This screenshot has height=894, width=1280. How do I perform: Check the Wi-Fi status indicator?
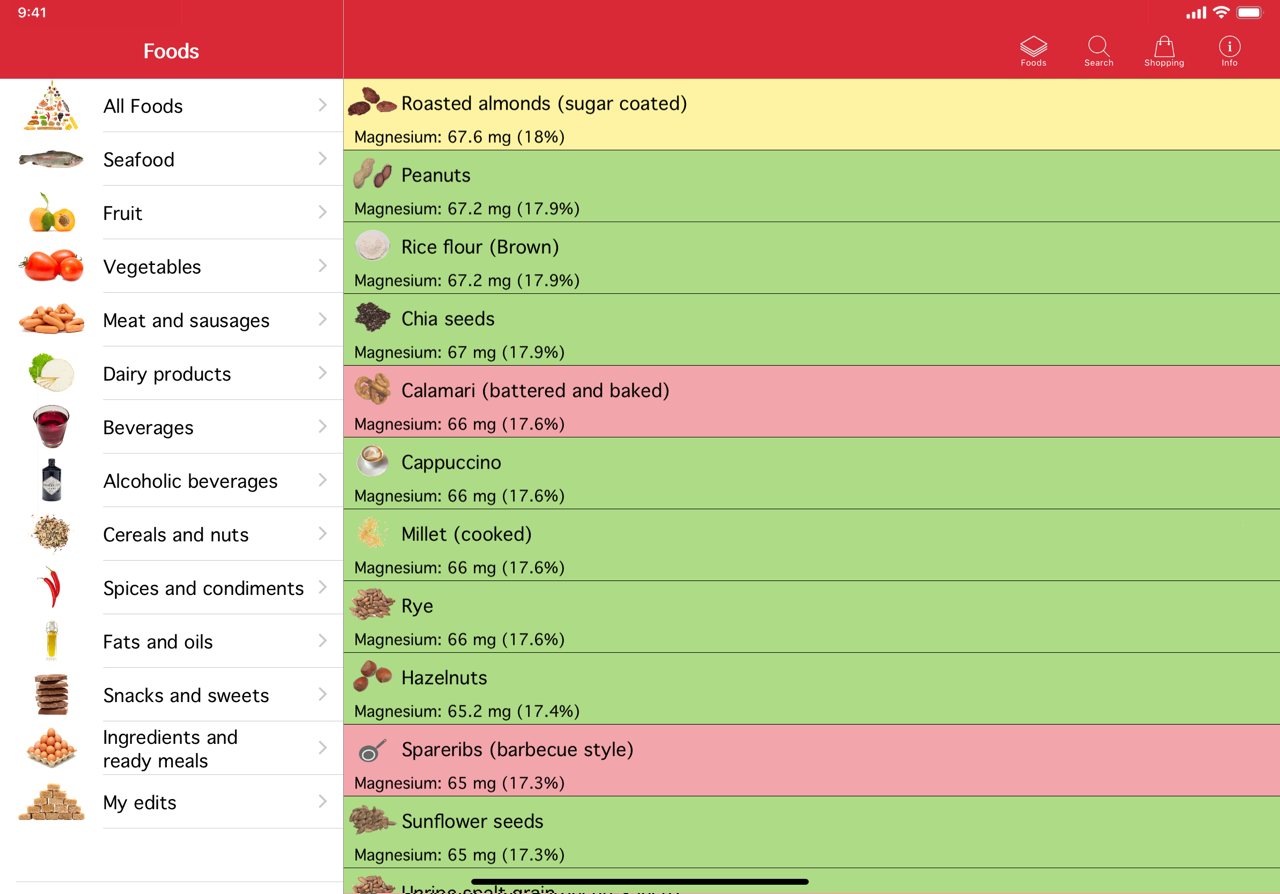coord(1221,13)
